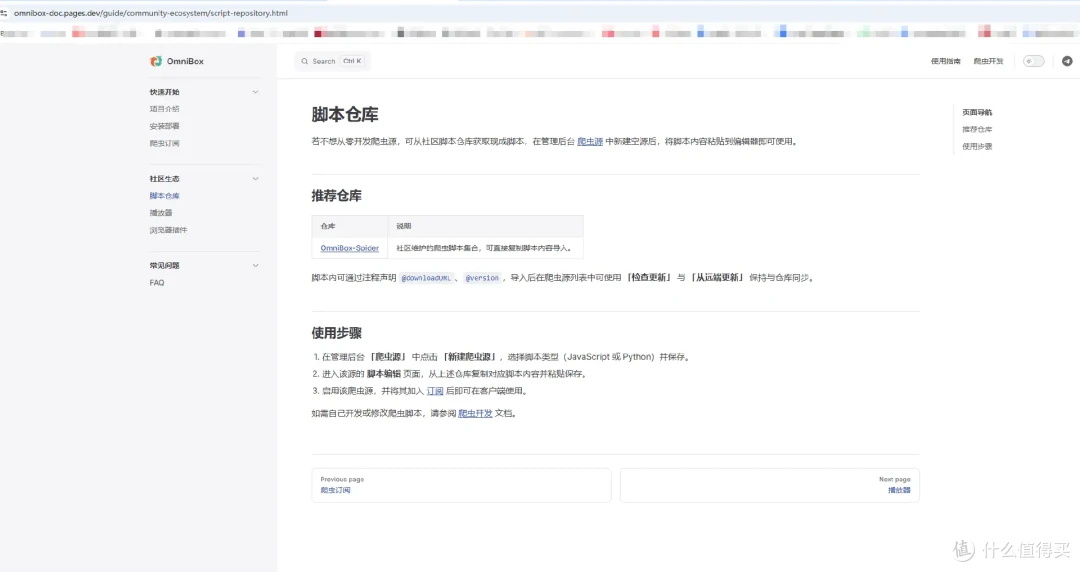Open FAQ in the sidebar

click(157, 283)
